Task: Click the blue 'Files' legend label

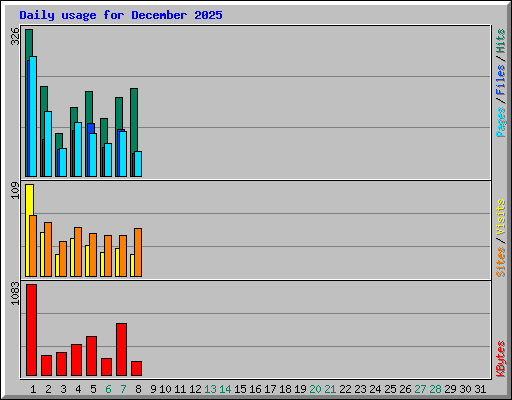Action: (501, 80)
